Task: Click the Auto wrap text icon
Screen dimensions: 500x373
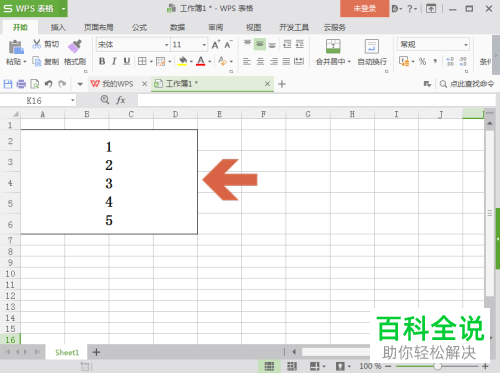Action: point(372,46)
